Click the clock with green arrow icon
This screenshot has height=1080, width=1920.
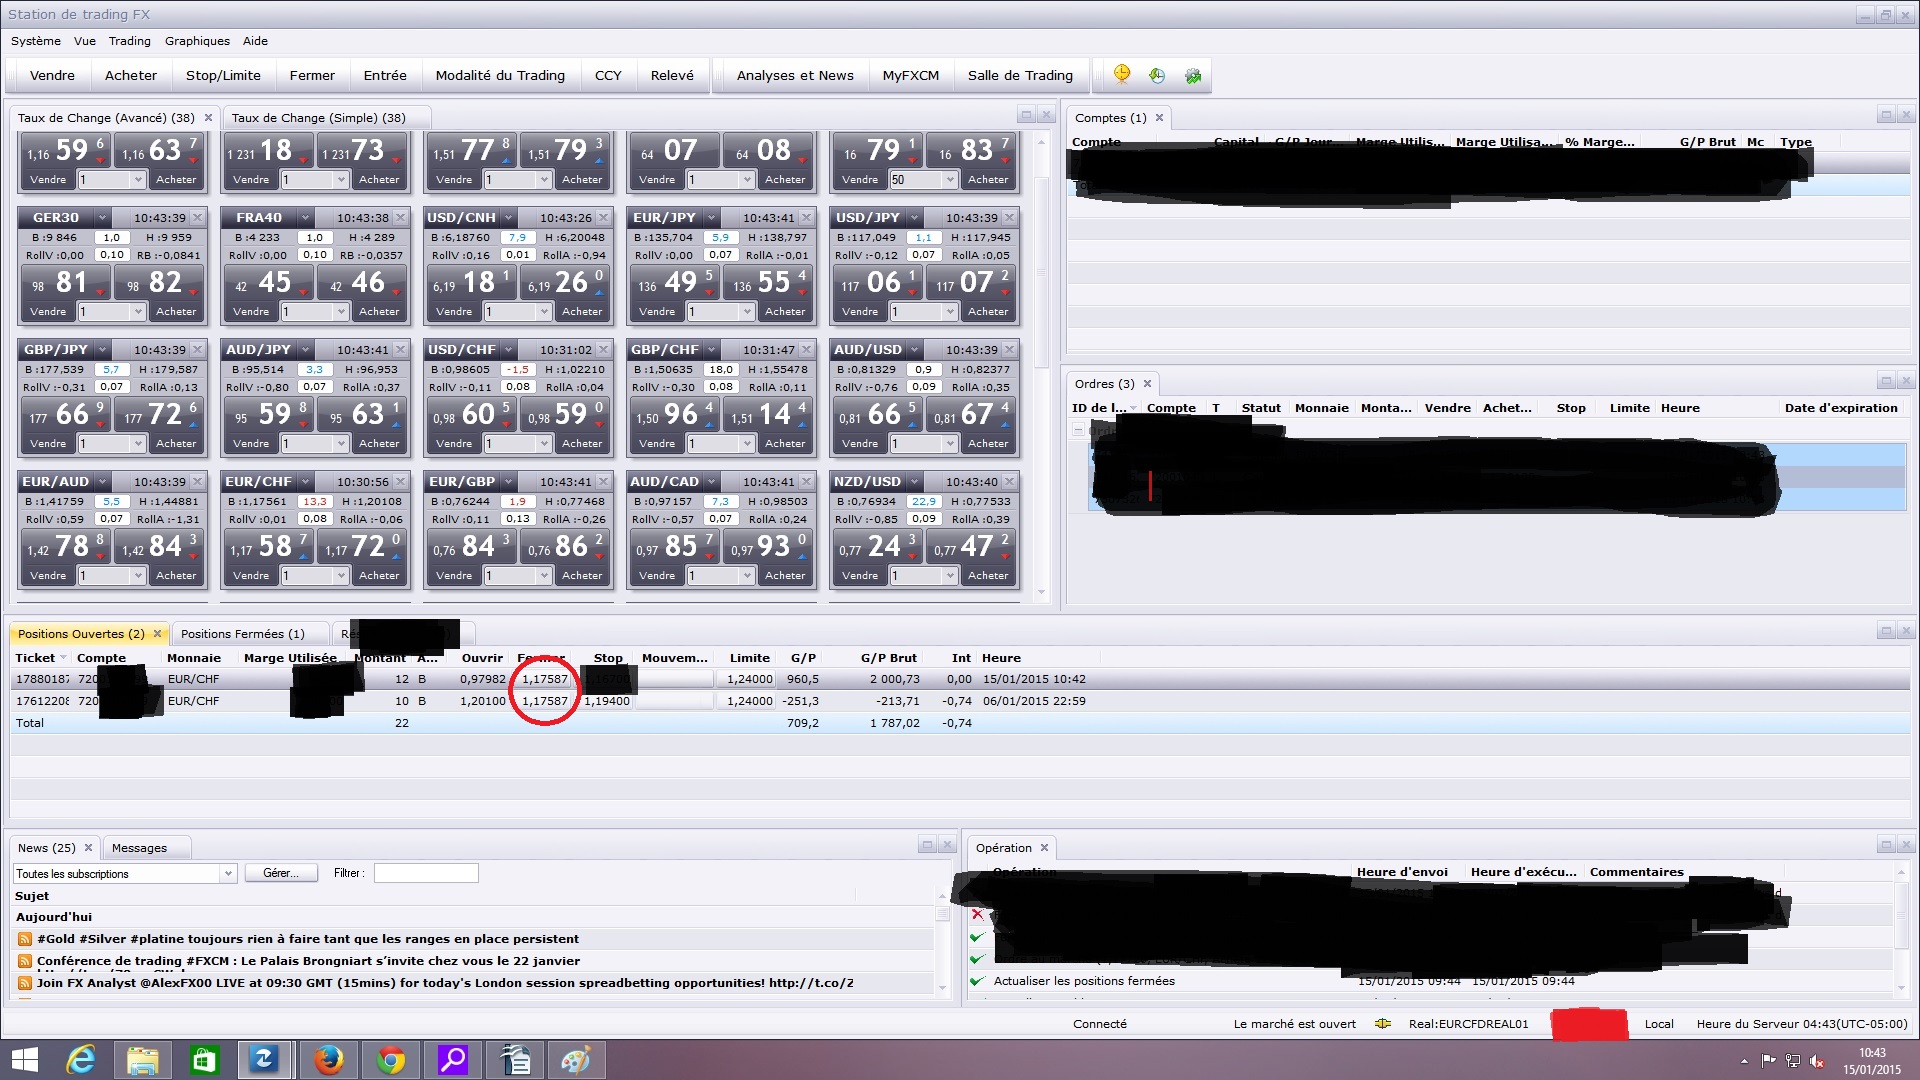tap(1157, 75)
